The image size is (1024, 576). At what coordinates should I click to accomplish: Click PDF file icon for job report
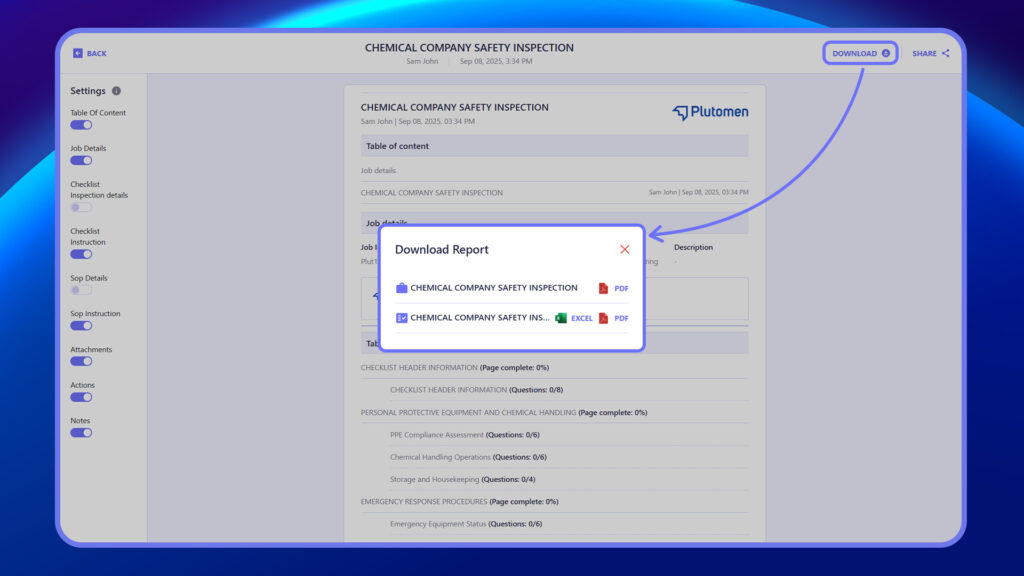[603, 288]
